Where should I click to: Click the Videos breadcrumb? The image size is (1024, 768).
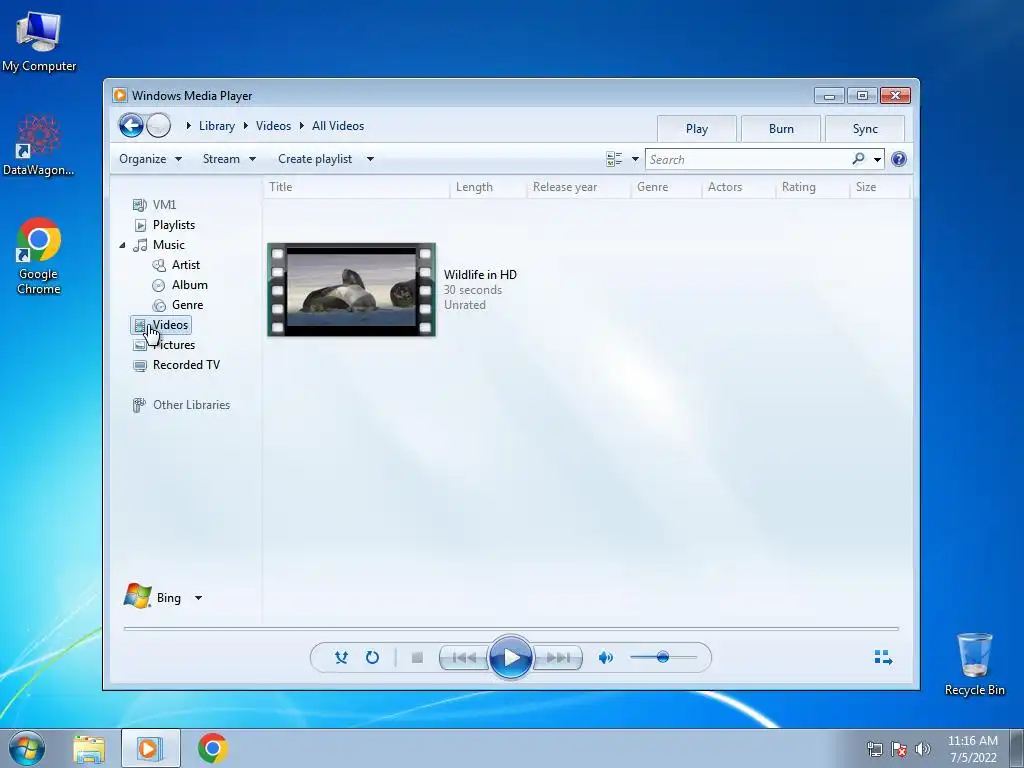pos(273,126)
